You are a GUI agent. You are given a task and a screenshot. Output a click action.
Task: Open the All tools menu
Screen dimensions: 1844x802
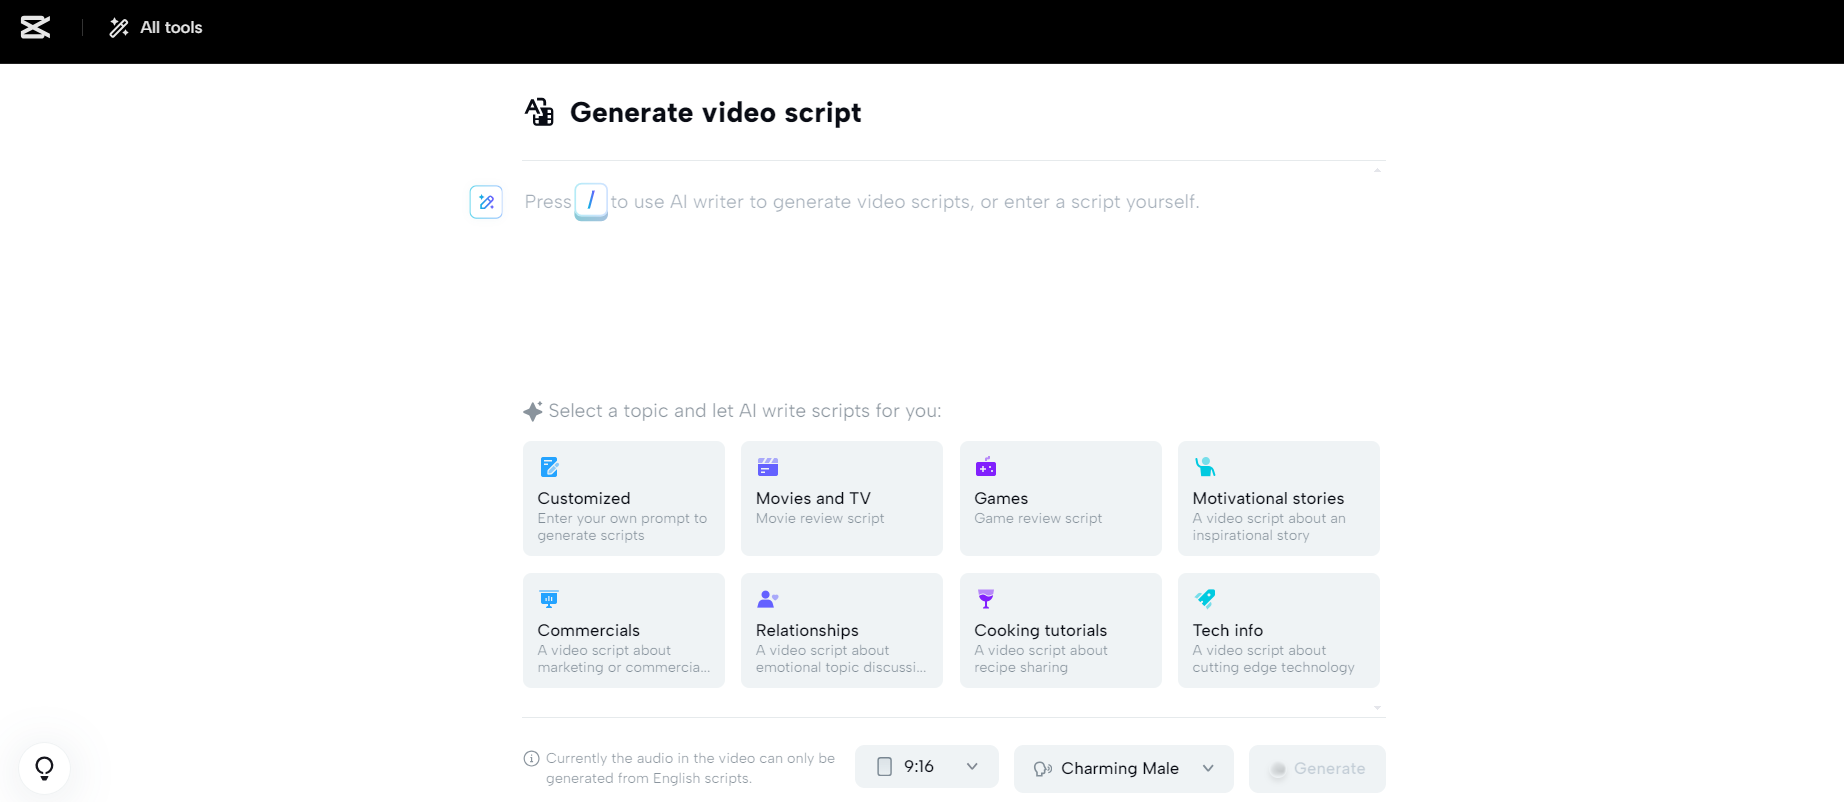pyautogui.click(x=156, y=27)
